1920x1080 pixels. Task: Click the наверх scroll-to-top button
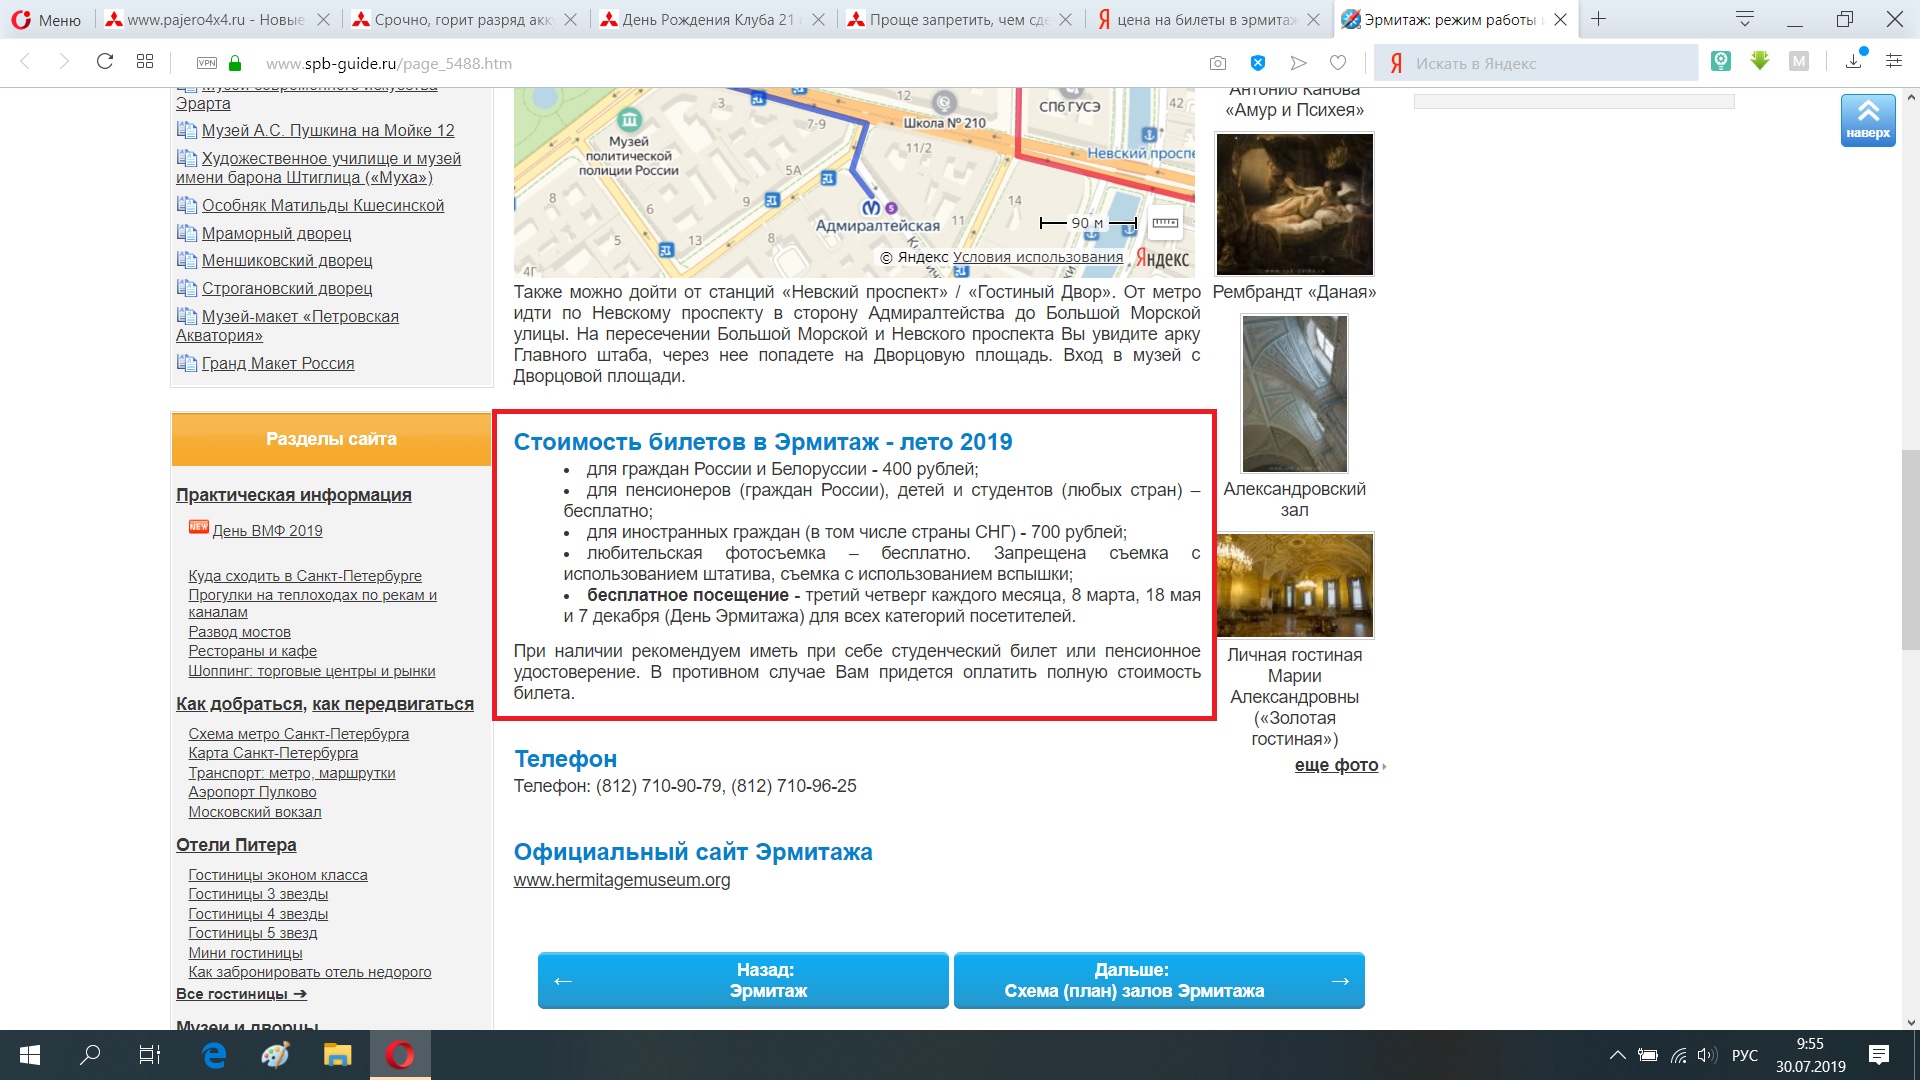pyautogui.click(x=1868, y=120)
